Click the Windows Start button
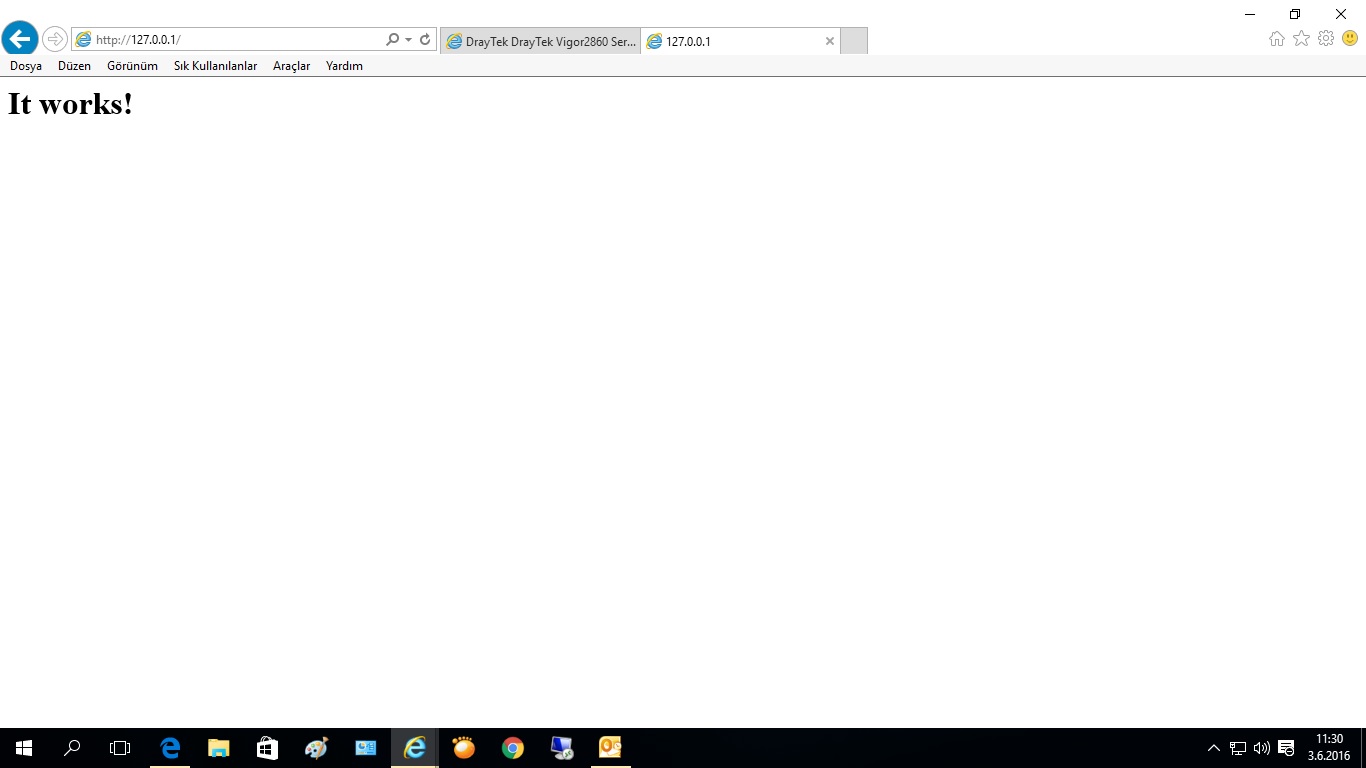Screen dimensions: 1366x768 point(24,748)
